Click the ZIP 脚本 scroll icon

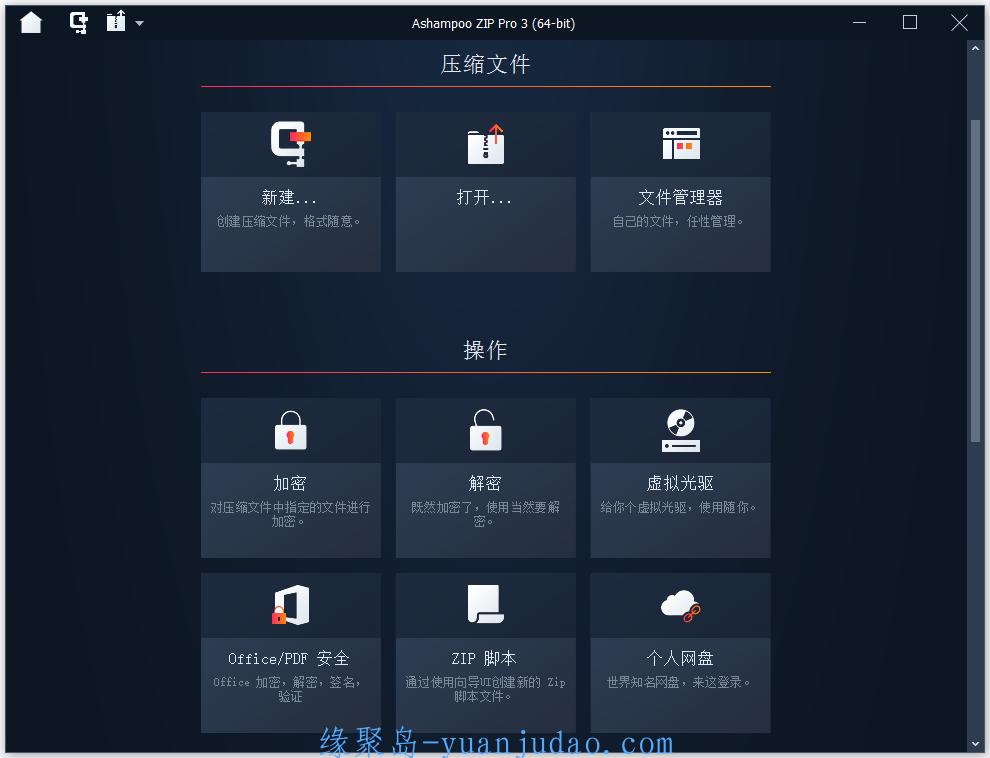486,604
